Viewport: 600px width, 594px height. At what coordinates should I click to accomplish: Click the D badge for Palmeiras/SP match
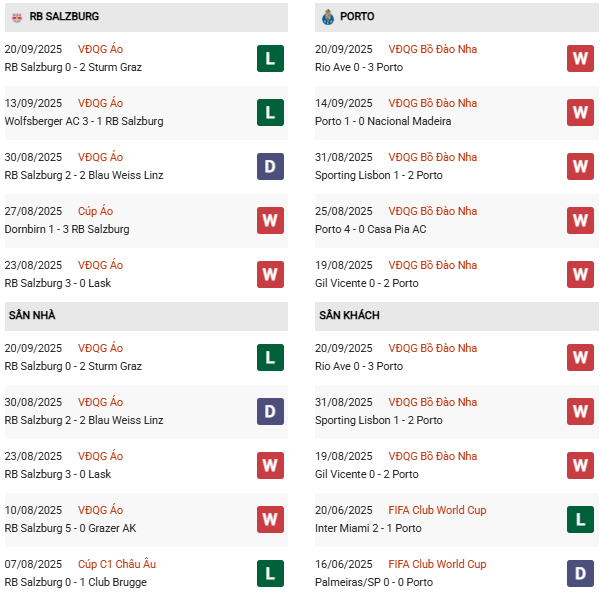pyautogui.click(x=580, y=573)
